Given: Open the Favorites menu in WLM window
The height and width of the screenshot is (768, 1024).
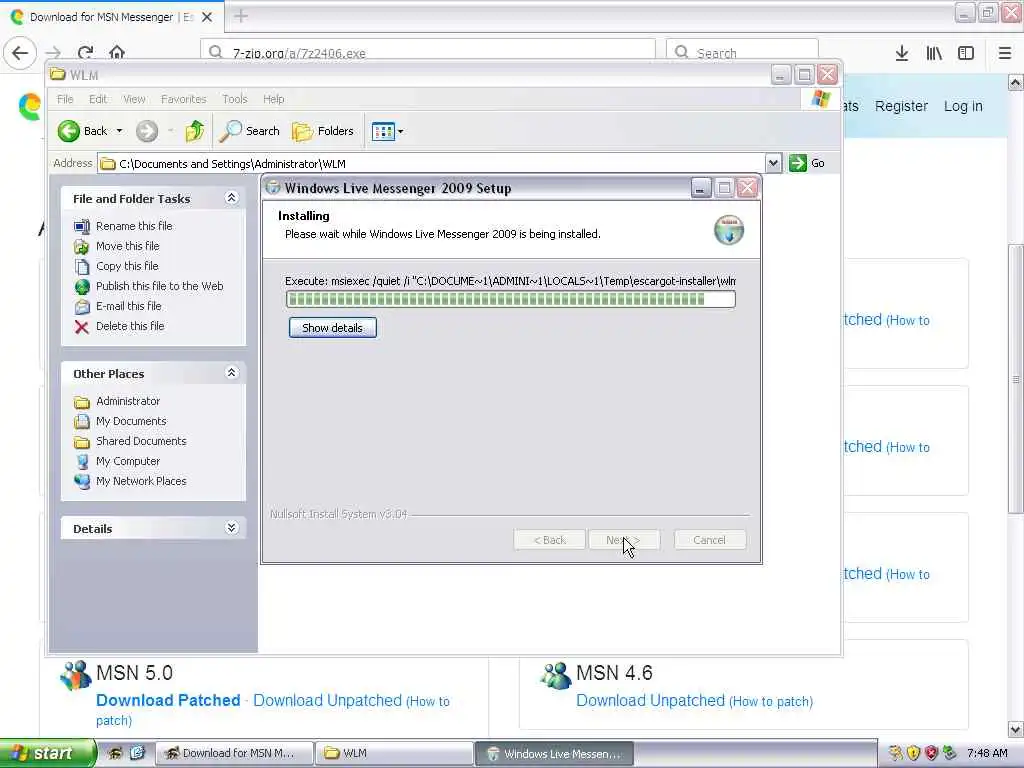Looking at the screenshot, I should (184, 99).
